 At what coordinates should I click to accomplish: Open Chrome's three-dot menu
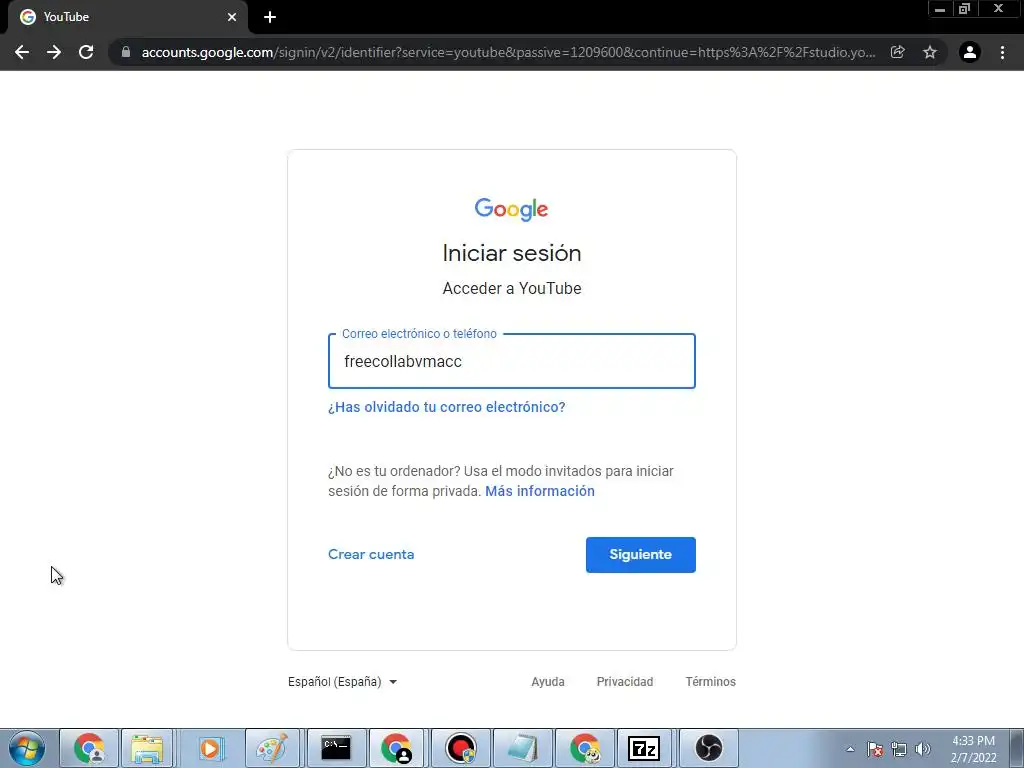pos(1002,52)
